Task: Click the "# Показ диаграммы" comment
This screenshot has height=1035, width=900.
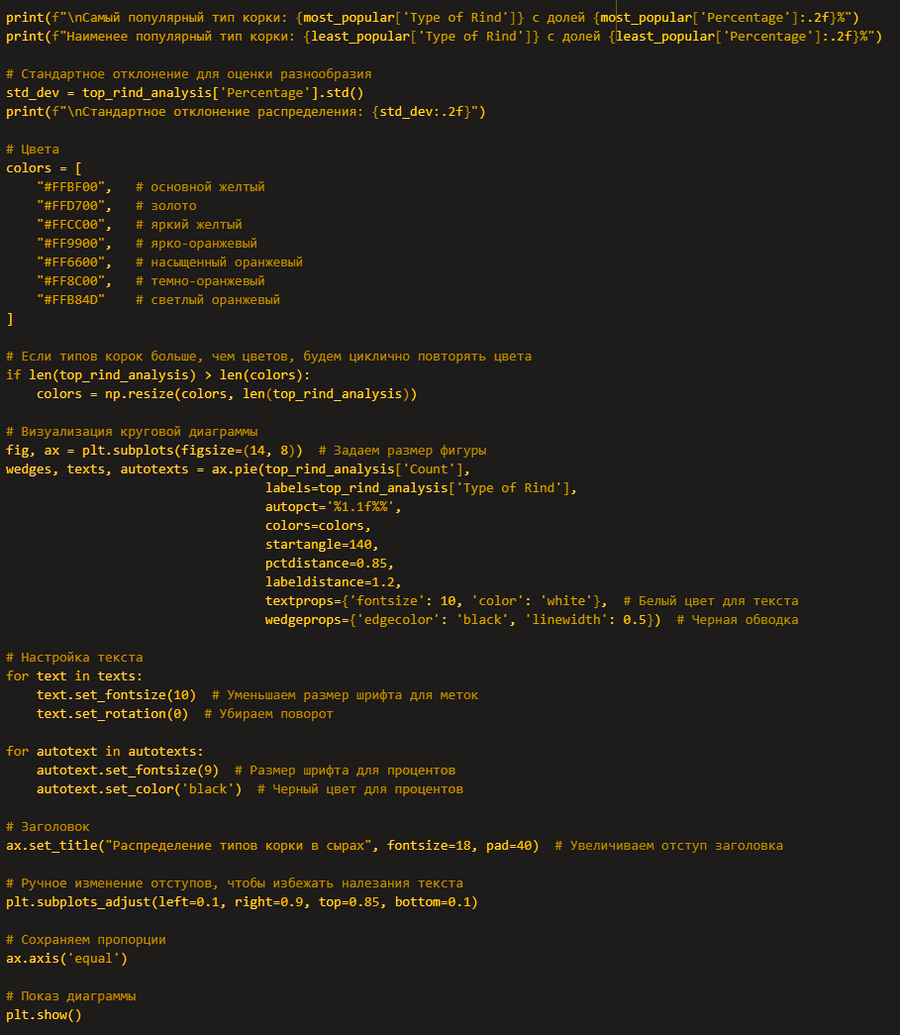Action: tap(71, 996)
